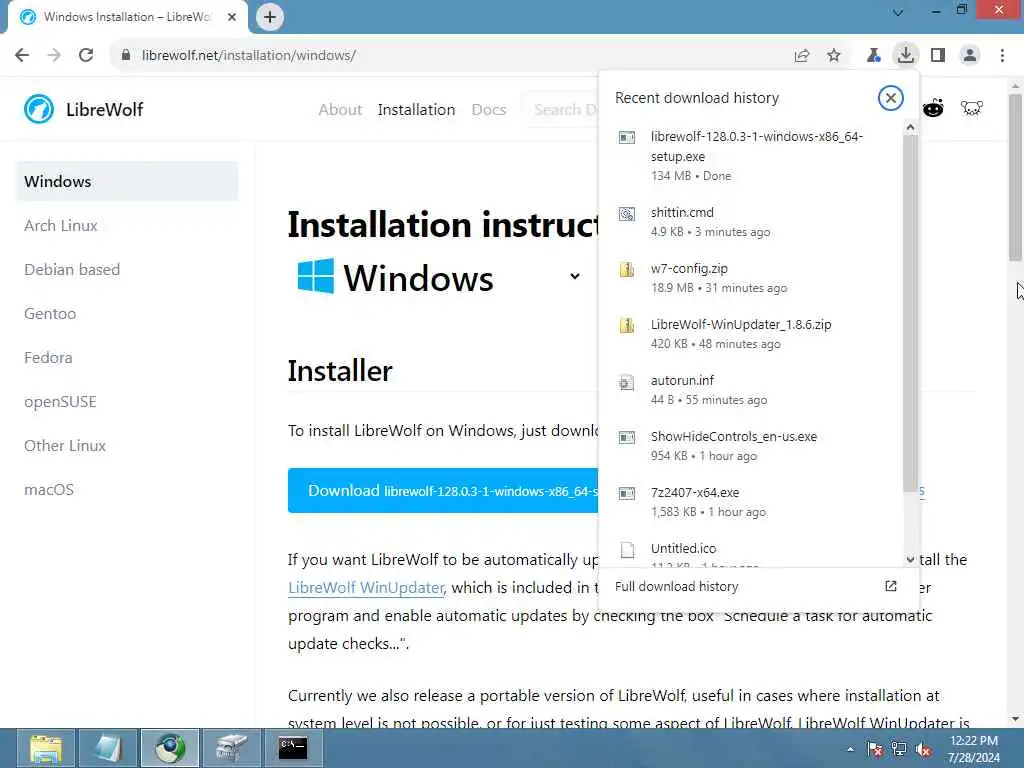The height and width of the screenshot is (768, 1024).
Task: Click the autorun.inf file icon
Action: 626,382
